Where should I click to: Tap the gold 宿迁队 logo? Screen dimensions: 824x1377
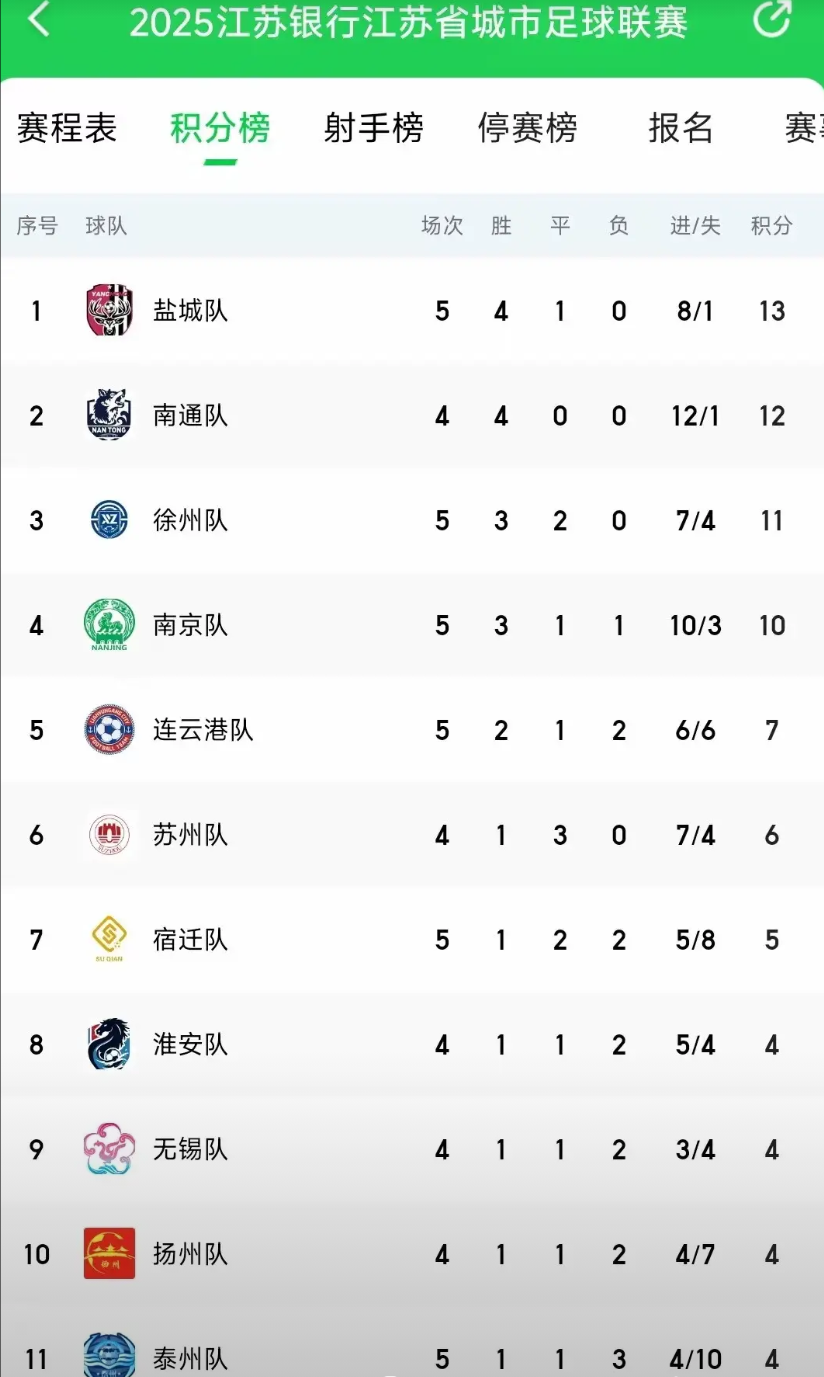109,938
